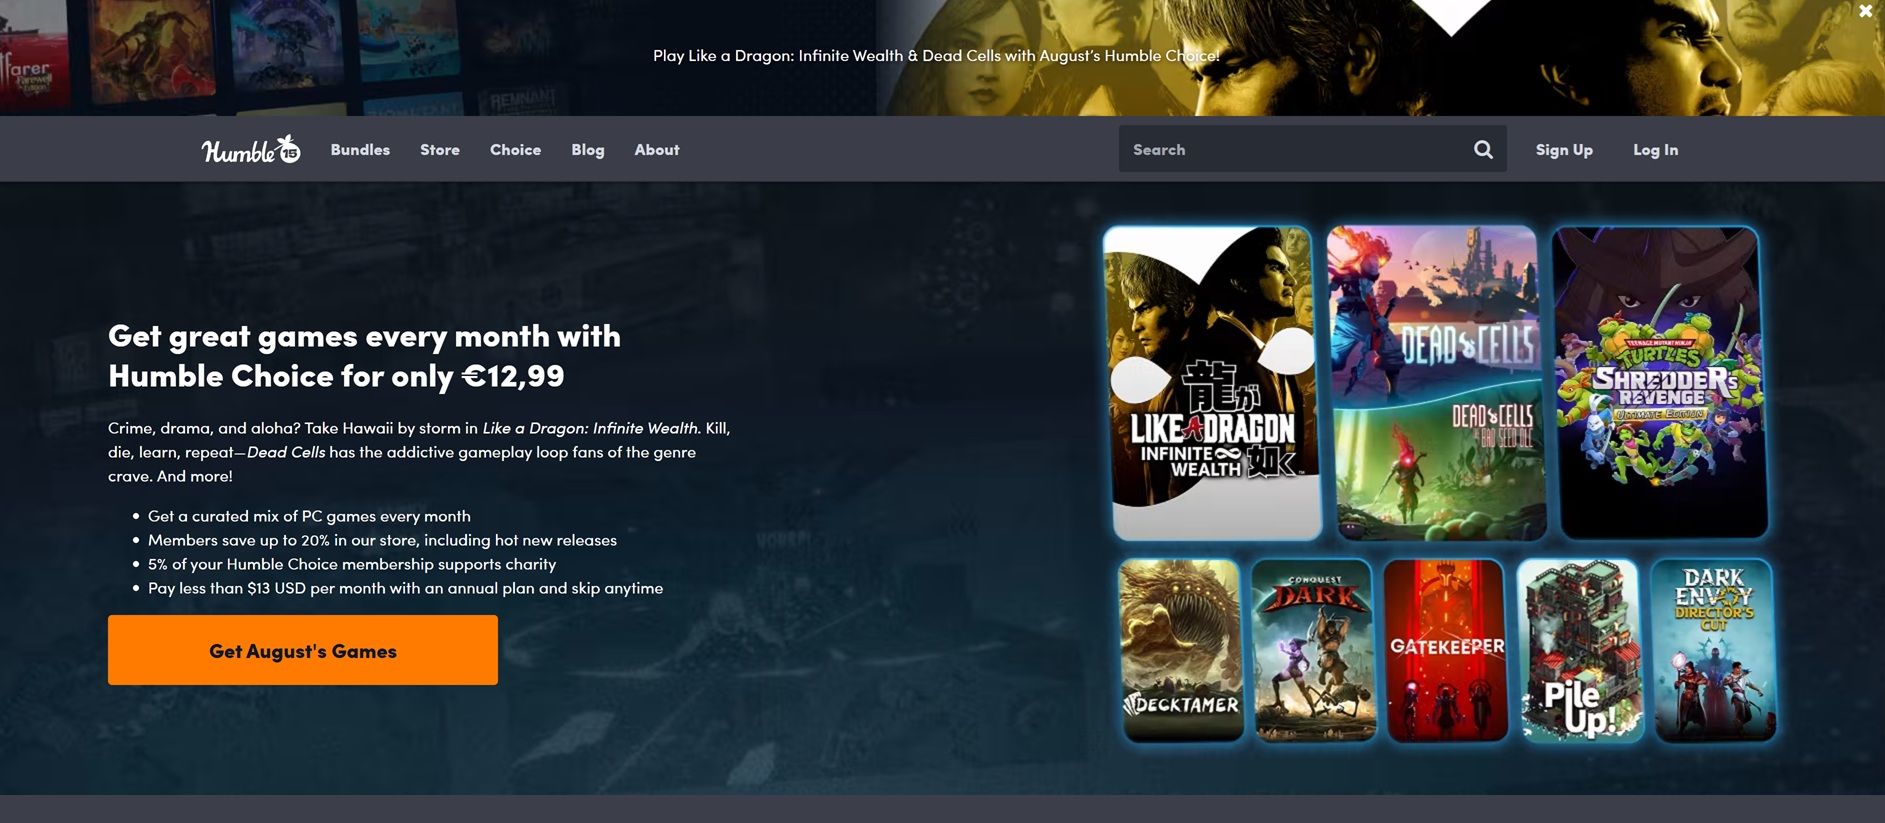Select the Conquest Dark game cover
This screenshot has width=1885, height=823.
(1314, 650)
